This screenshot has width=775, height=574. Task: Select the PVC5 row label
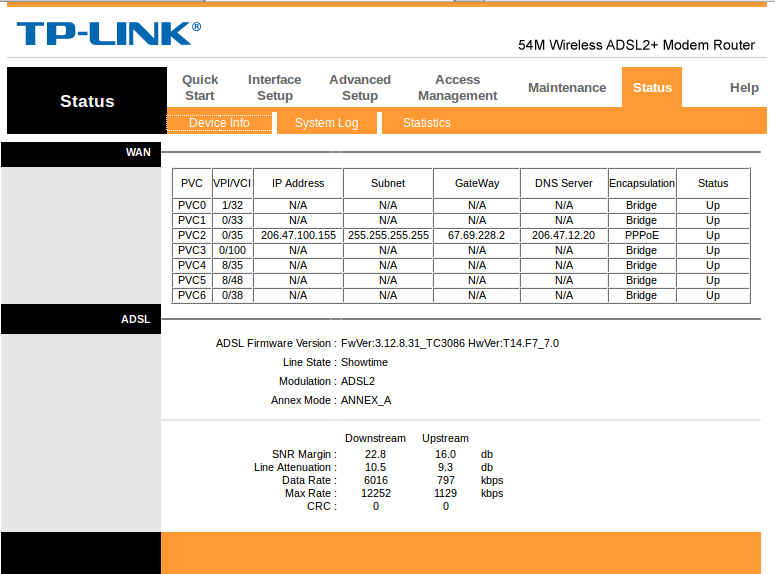(192, 280)
